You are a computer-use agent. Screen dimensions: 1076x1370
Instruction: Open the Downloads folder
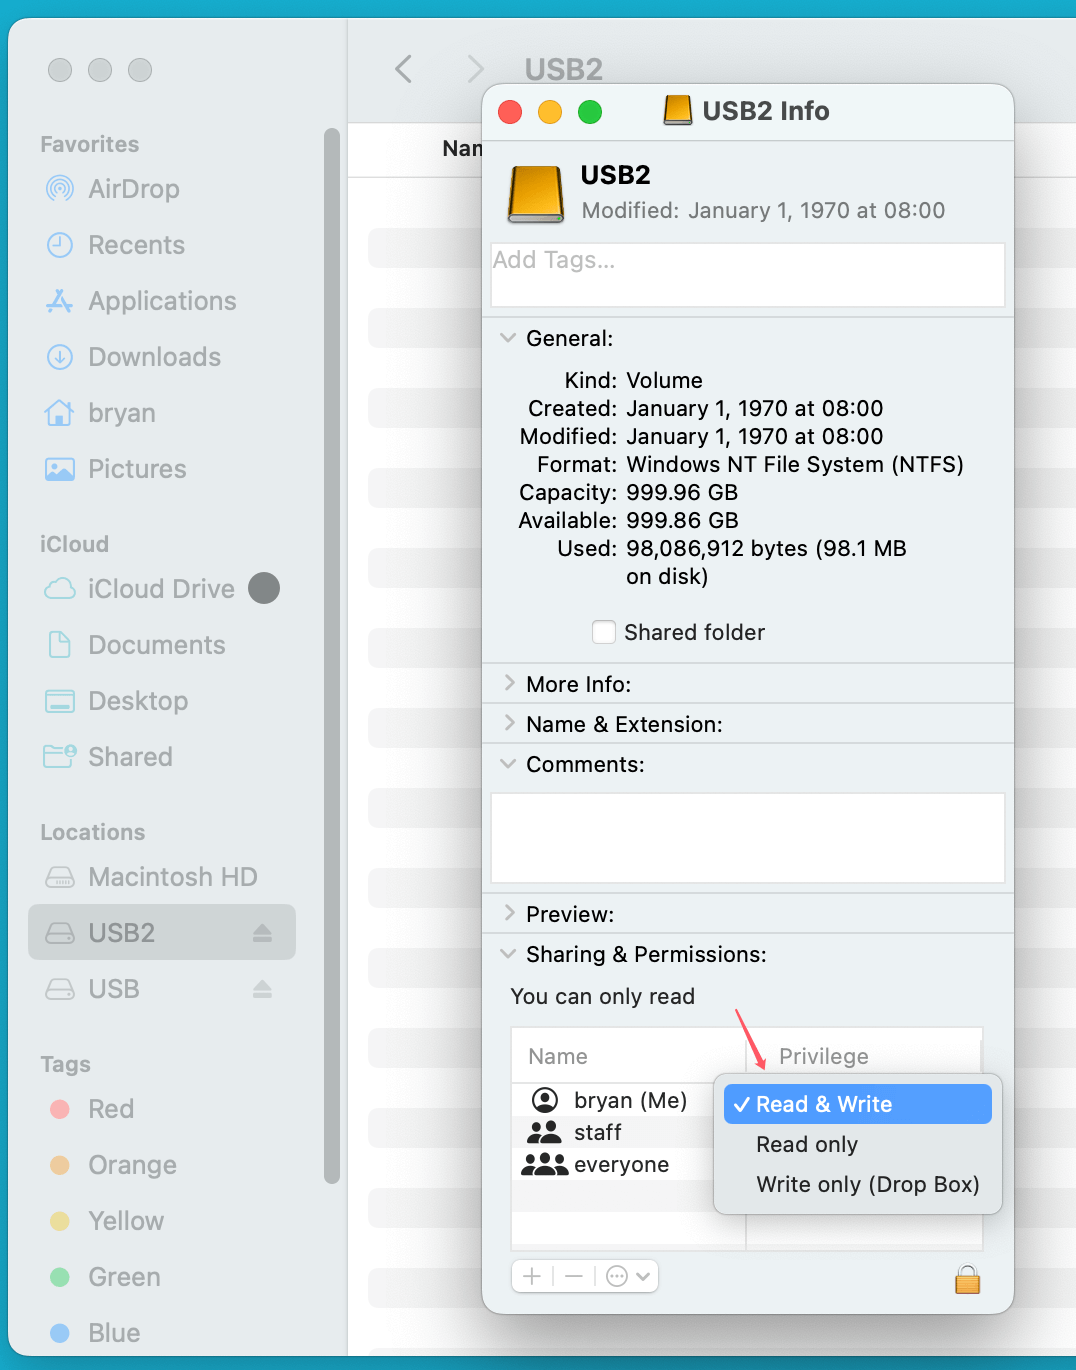coord(155,357)
